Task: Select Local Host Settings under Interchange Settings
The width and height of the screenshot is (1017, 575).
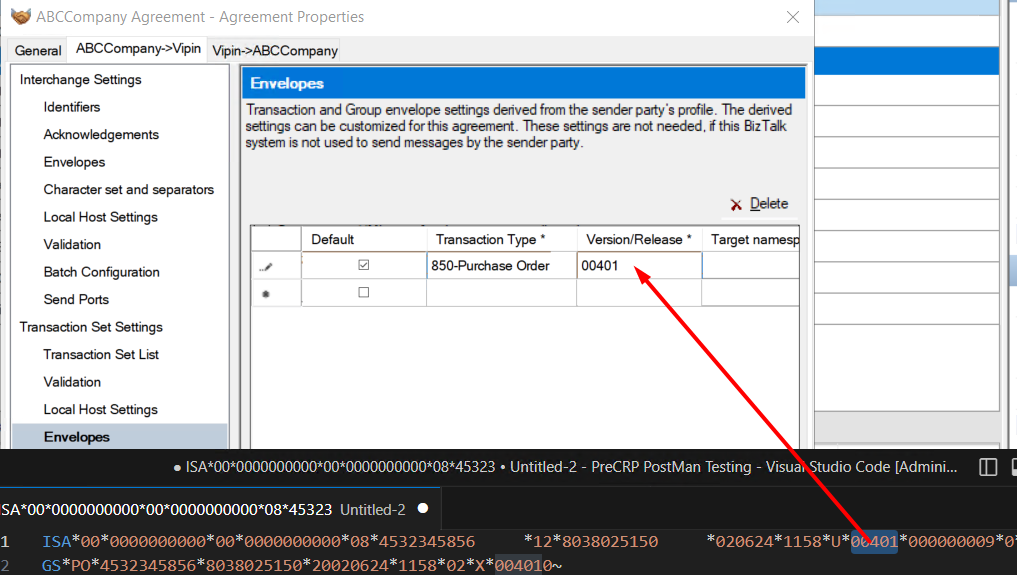Action: [x=101, y=217]
